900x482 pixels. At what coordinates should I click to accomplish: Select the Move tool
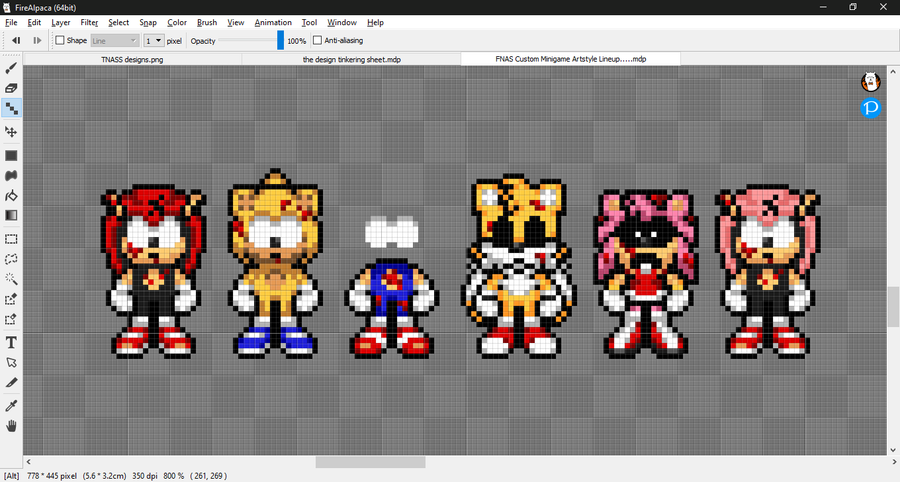click(11, 132)
